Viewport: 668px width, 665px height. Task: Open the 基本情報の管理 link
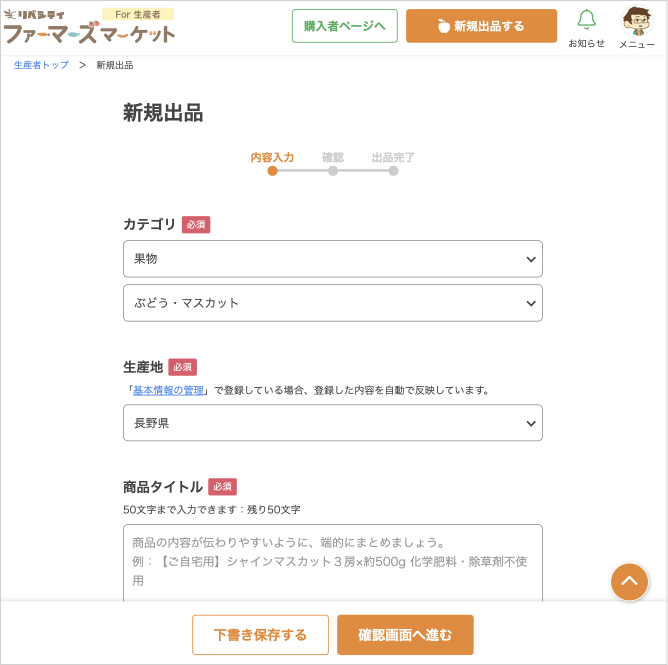tap(168, 390)
